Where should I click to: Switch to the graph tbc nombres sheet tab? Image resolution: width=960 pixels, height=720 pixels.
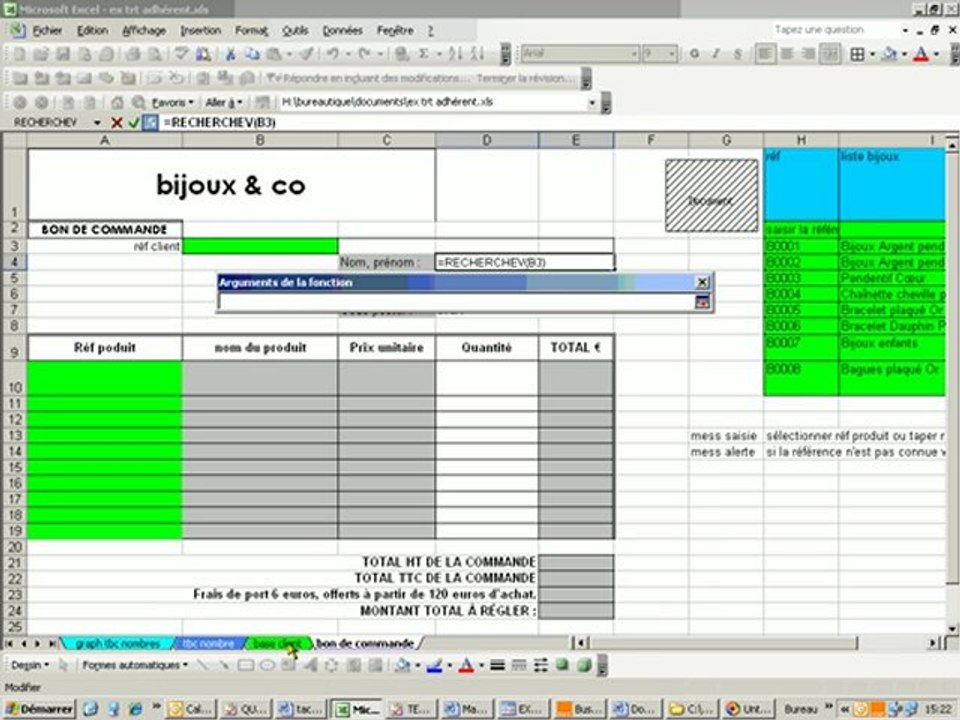pos(118,643)
